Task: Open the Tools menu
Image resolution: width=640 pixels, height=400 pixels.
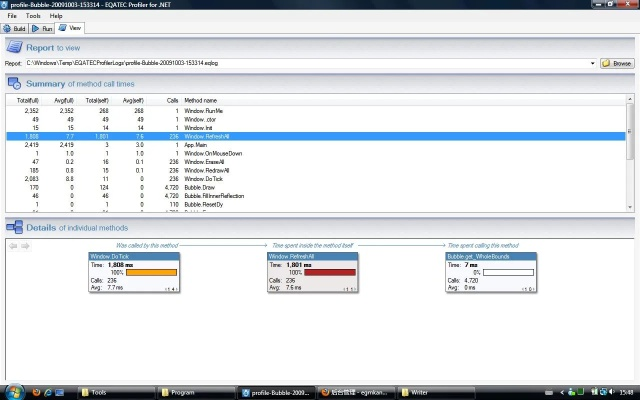Action: pos(33,16)
